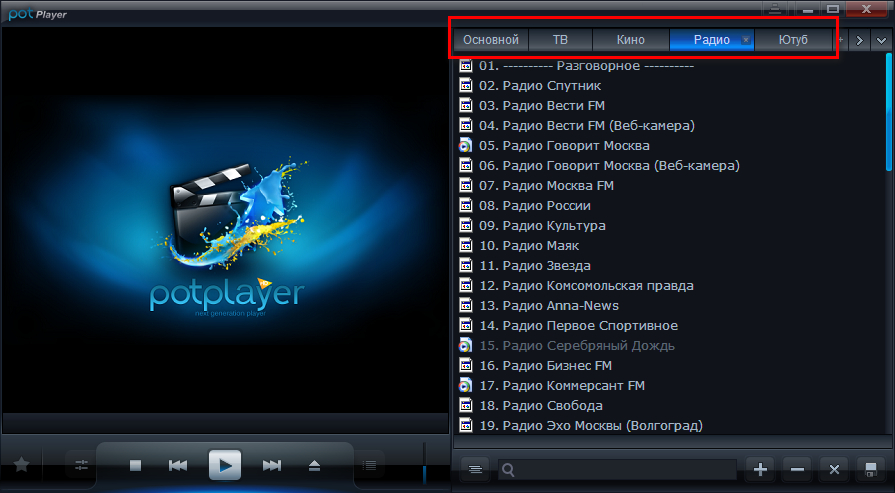Select 12. Радио Комсомольская правда
The height and width of the screenshot is (493, 895).
[x=586, y=285]
